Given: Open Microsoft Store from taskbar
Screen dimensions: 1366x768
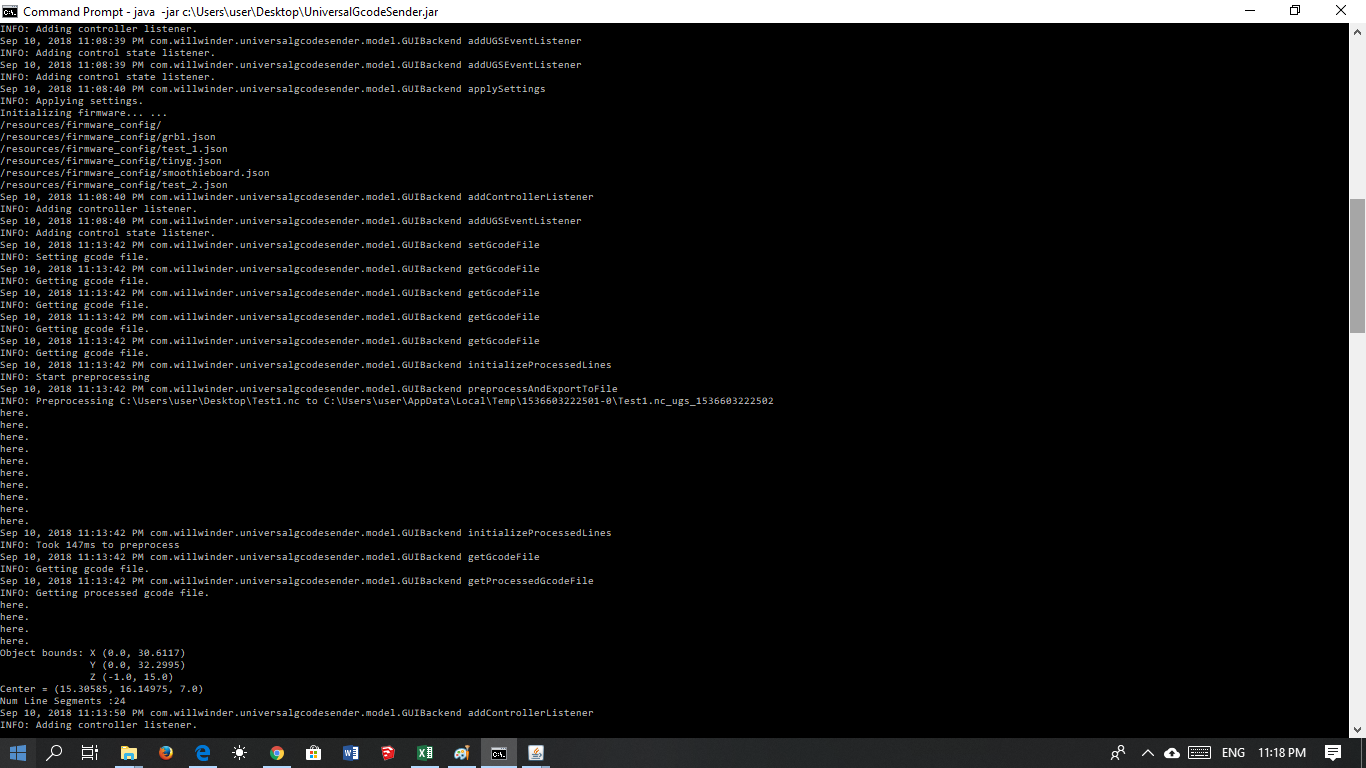Looking at the screenshot, I should coord(313,753).
